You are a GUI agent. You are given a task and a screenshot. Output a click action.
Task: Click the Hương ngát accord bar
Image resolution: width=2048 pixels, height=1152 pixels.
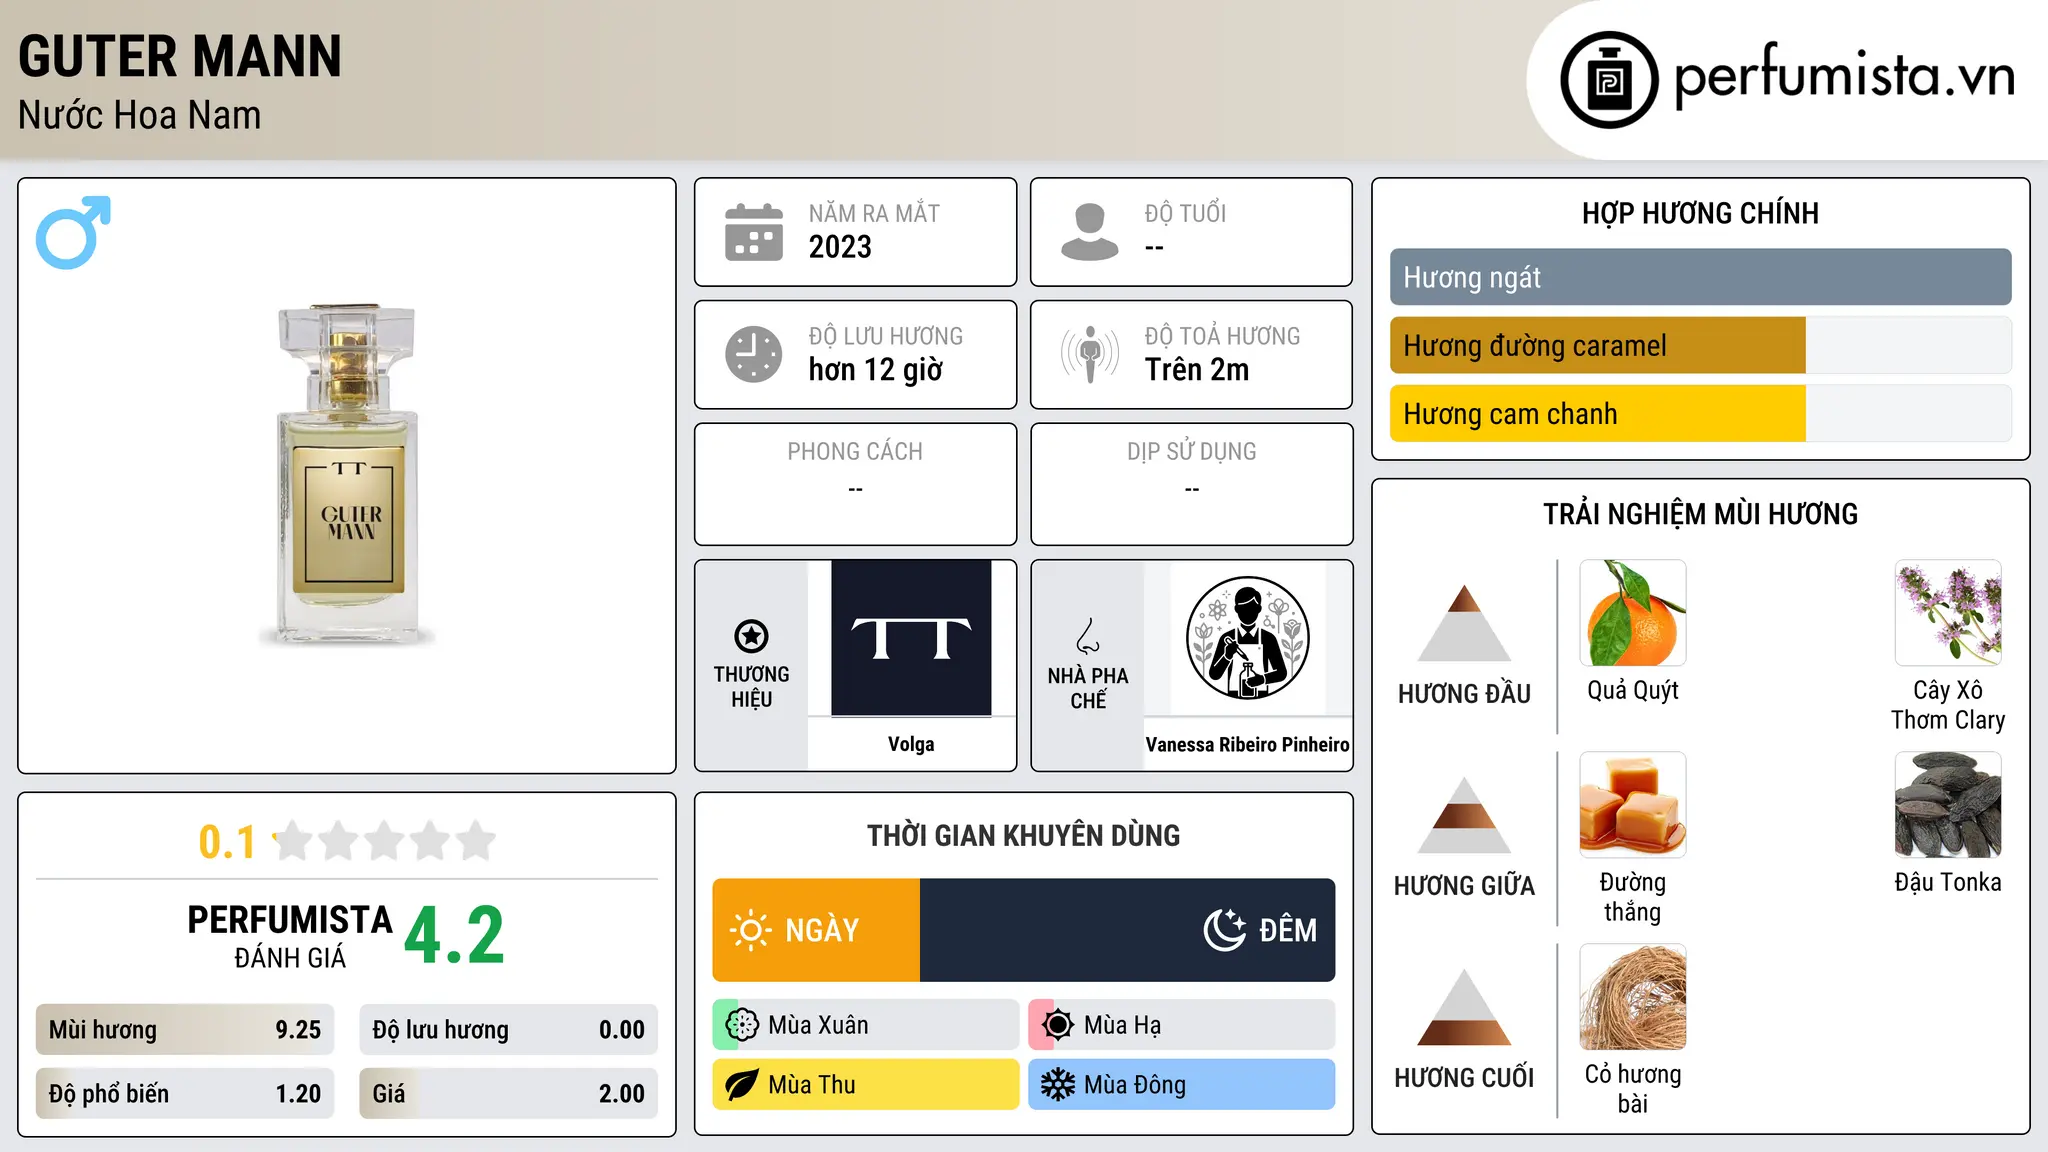[1700, 277]
